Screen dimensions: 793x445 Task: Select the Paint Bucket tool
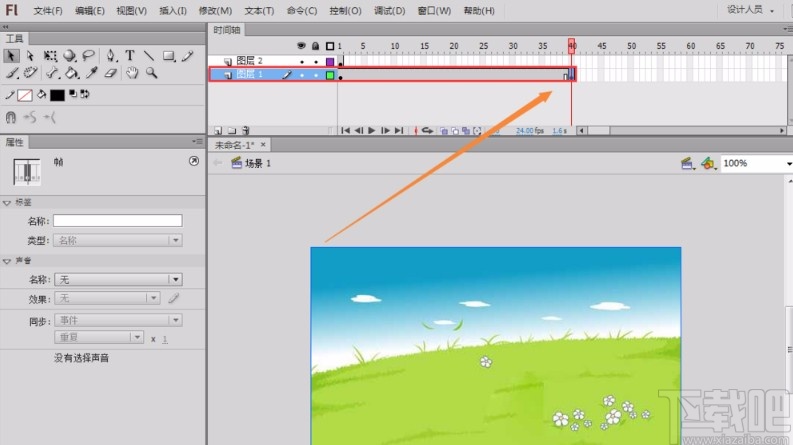tap(71, 73)
